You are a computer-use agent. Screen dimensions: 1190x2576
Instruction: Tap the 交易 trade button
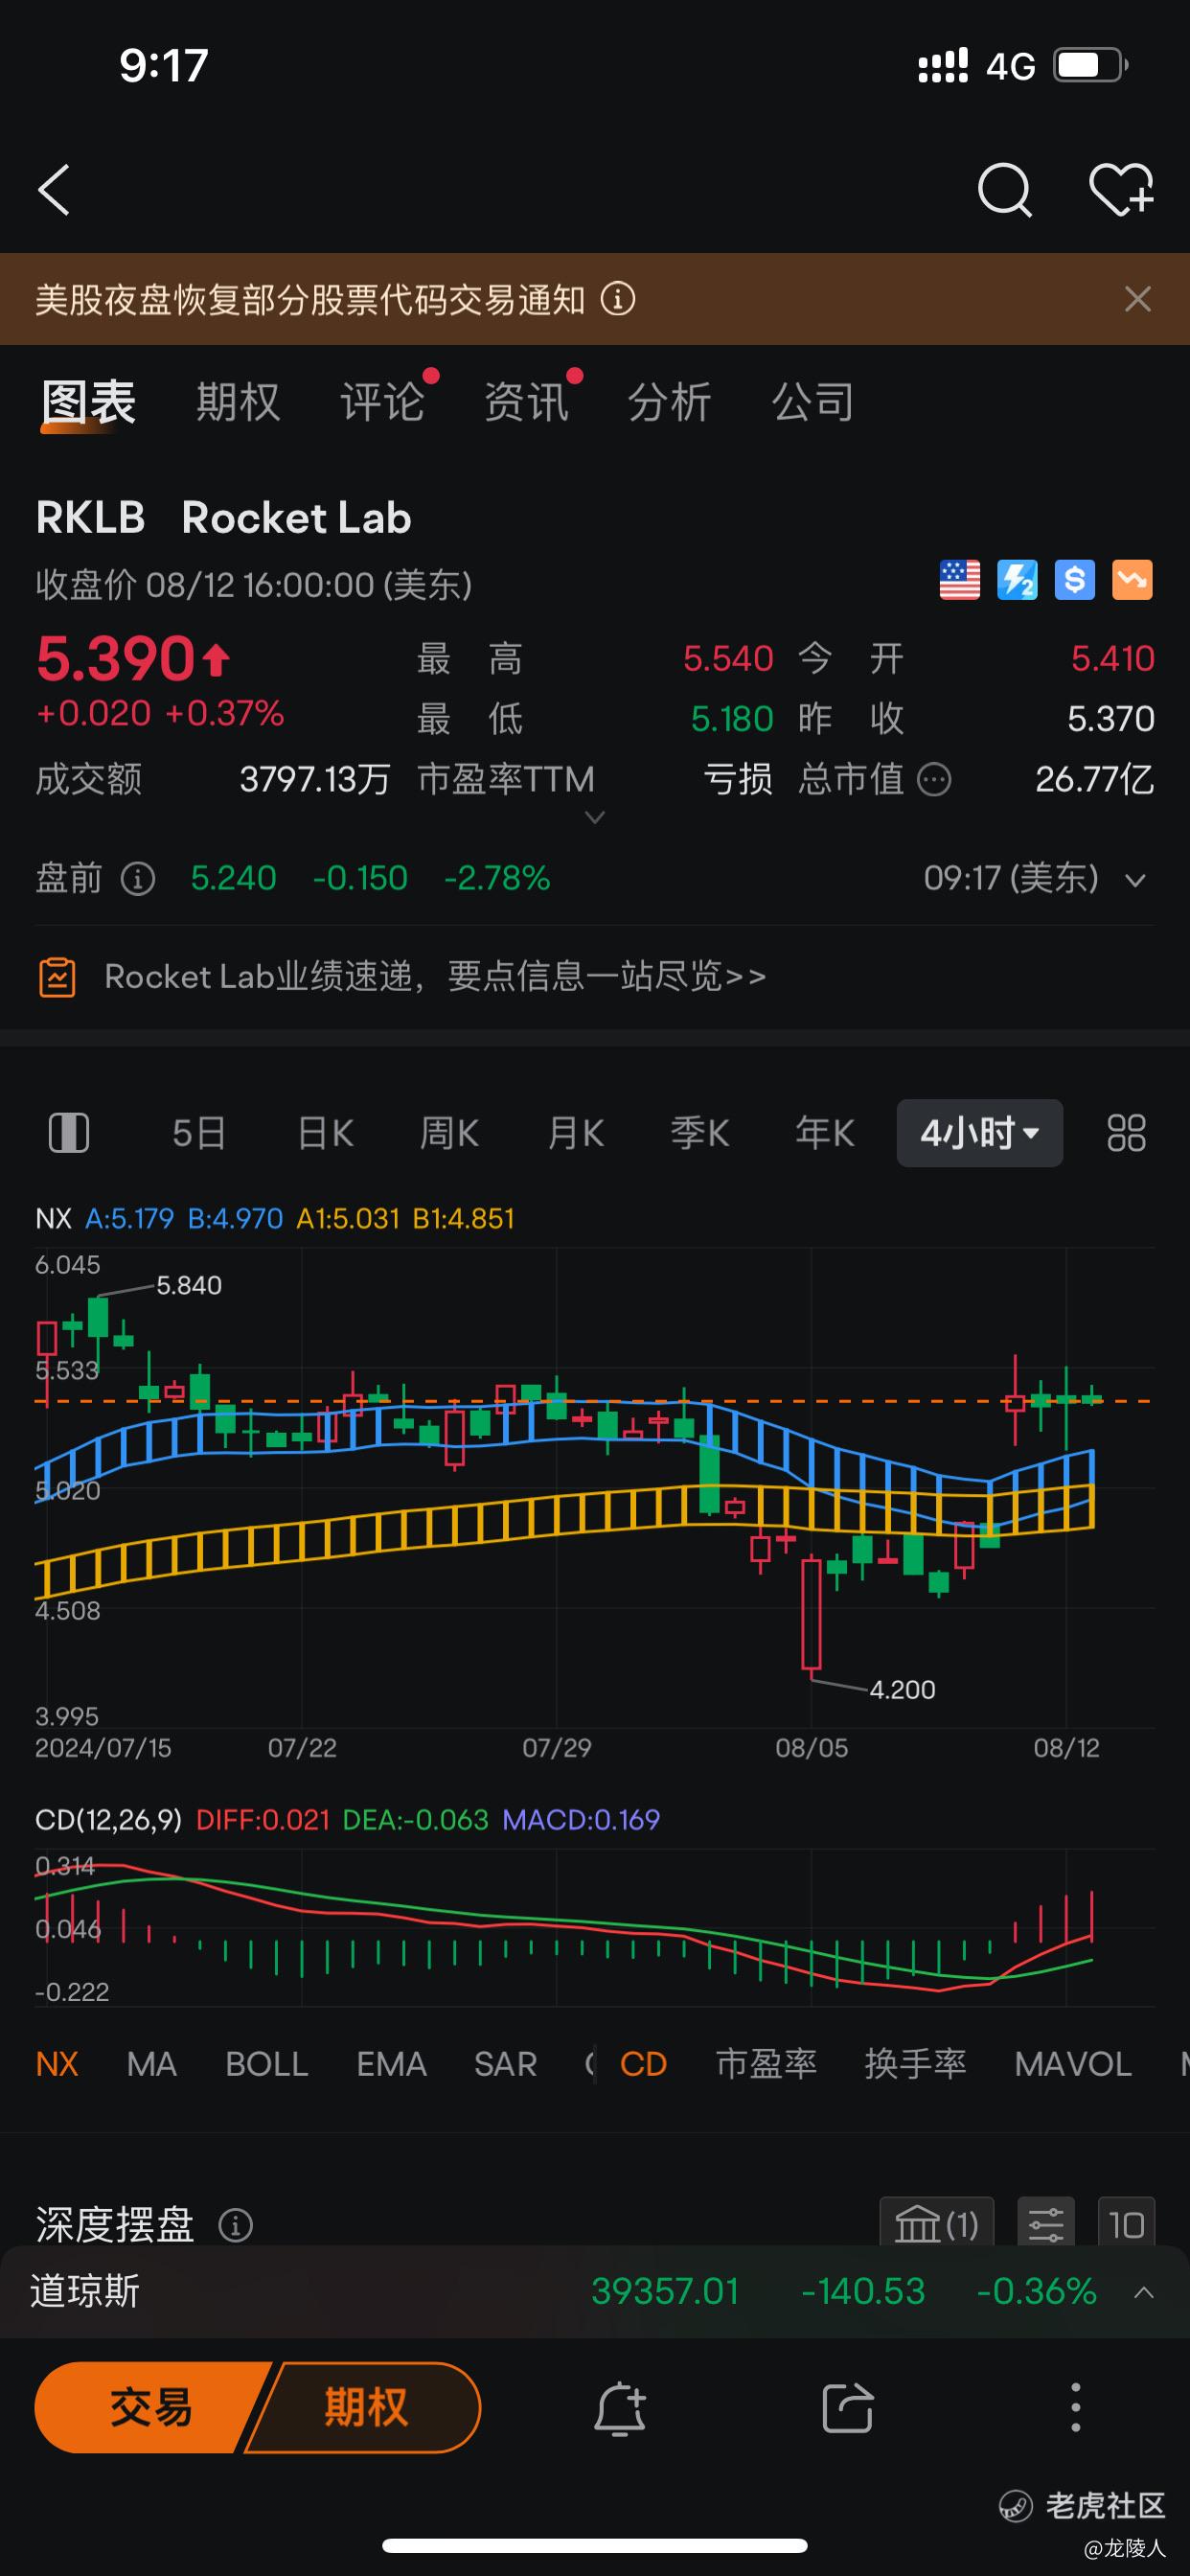click(150, 2408)
